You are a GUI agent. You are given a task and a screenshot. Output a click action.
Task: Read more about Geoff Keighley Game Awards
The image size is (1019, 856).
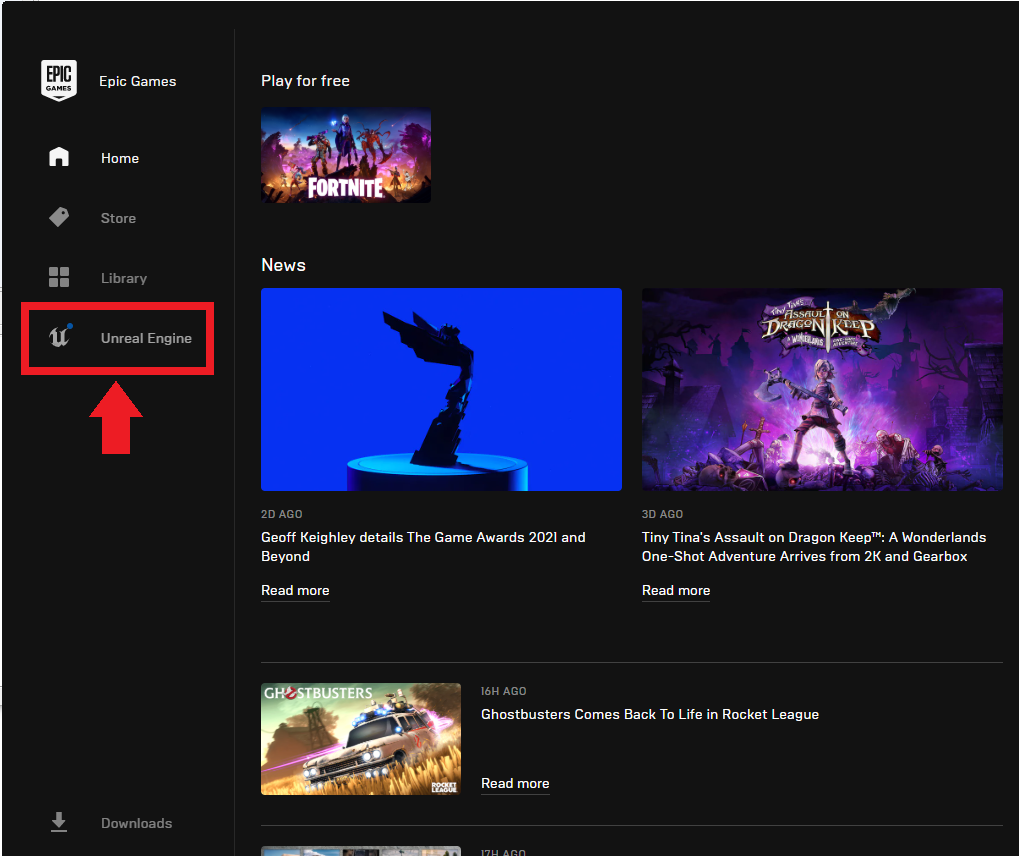coord(295,591)
